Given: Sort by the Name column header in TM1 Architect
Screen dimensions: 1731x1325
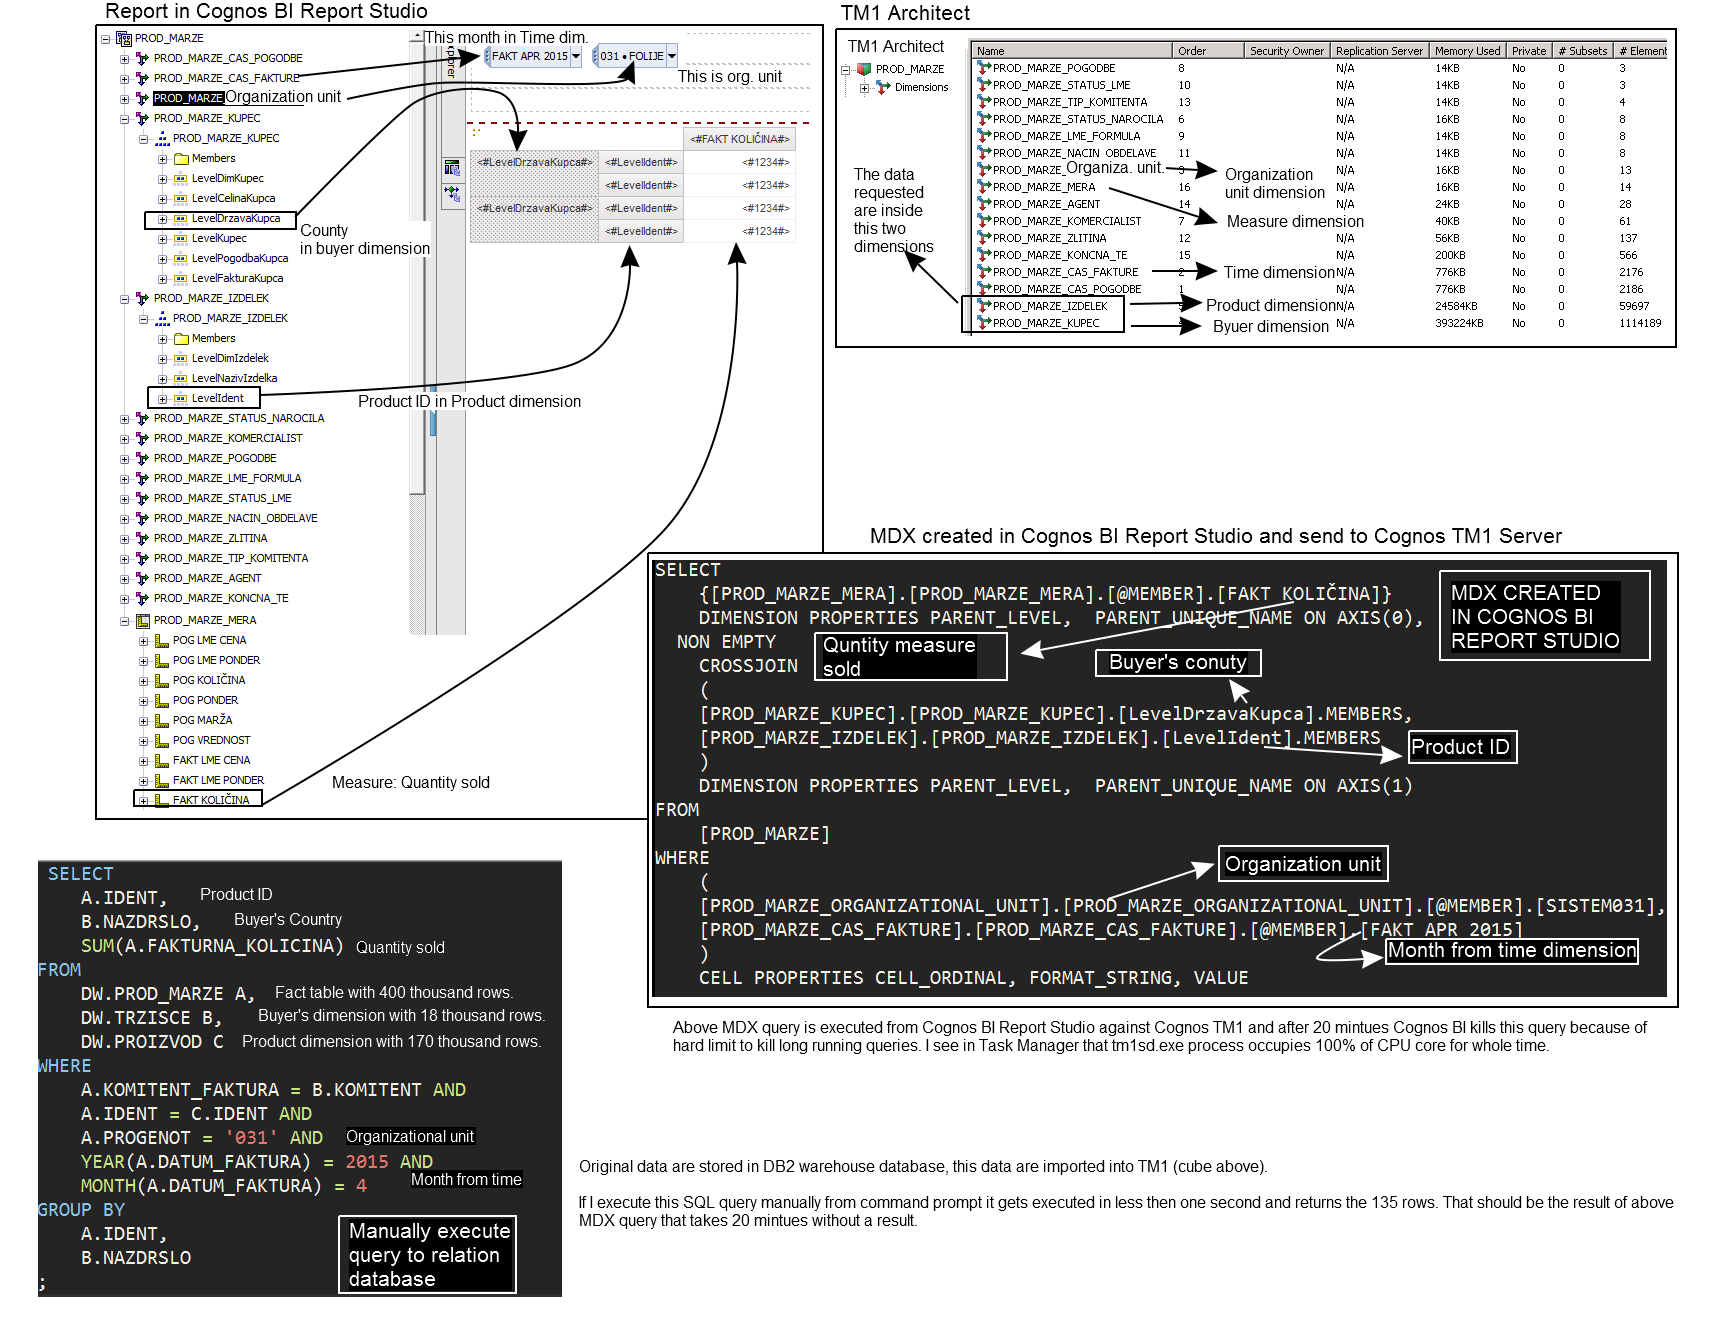Looking at the screenshot, I should click(1071, 51).
